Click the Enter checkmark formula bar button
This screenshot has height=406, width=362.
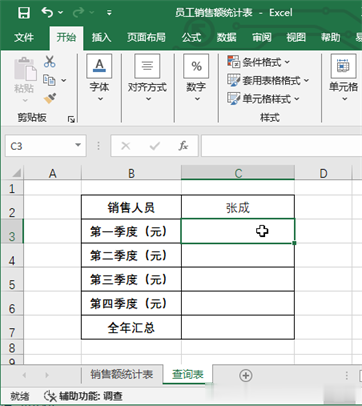(x=155, y=146)
